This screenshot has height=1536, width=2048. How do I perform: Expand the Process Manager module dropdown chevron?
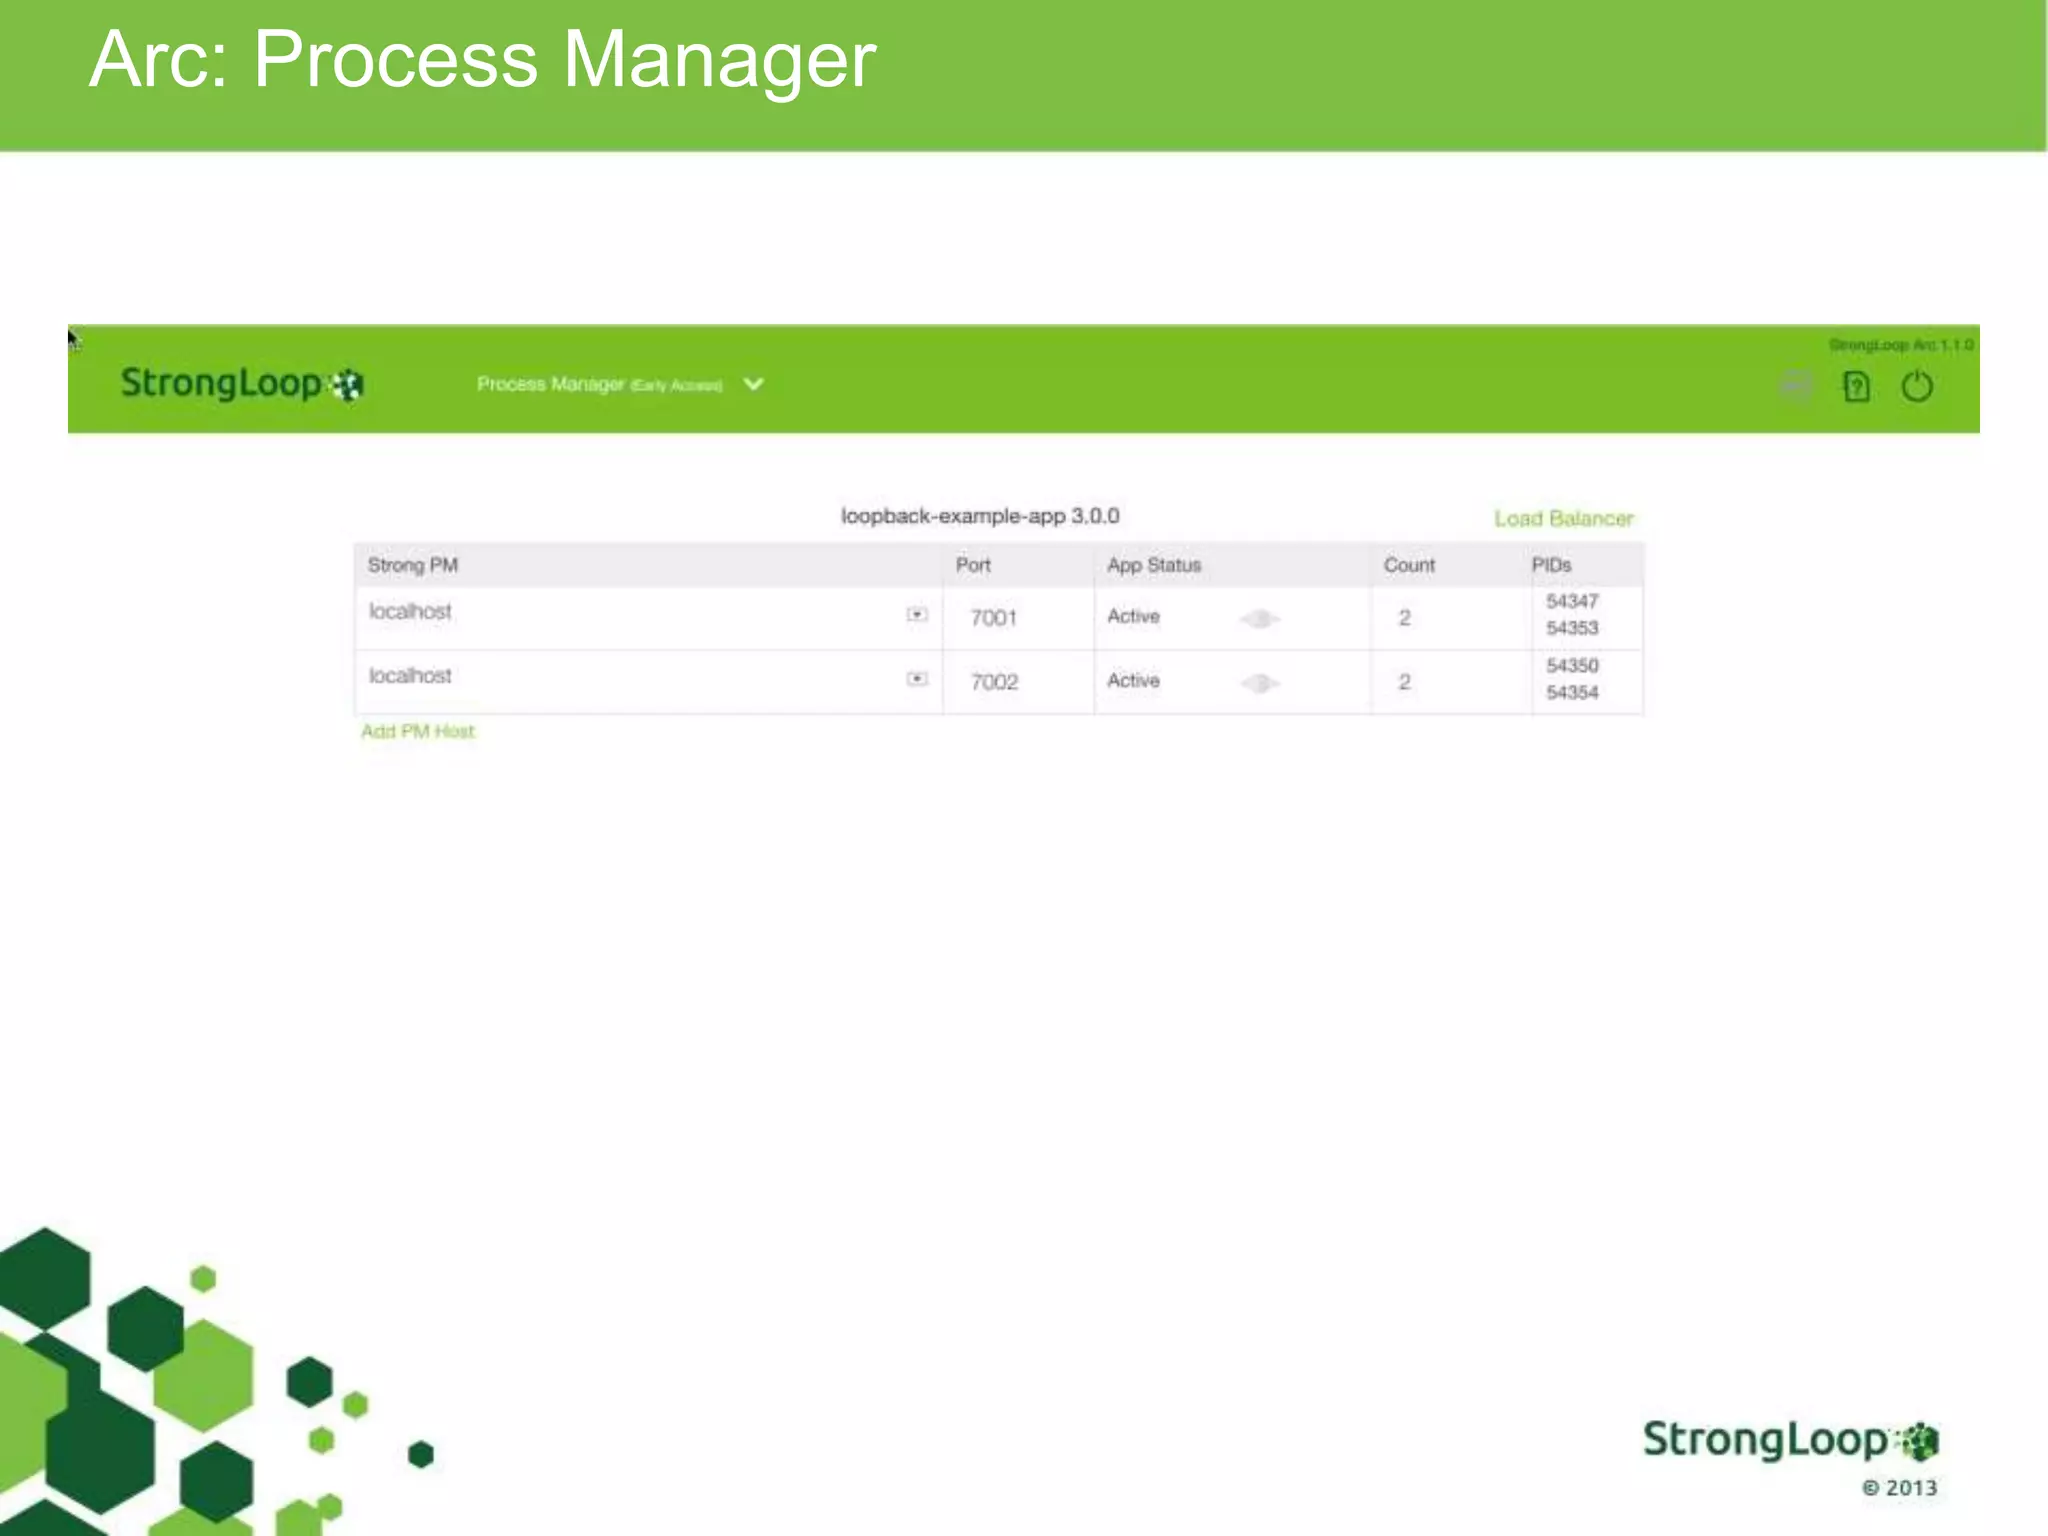[x=754, y=384]
